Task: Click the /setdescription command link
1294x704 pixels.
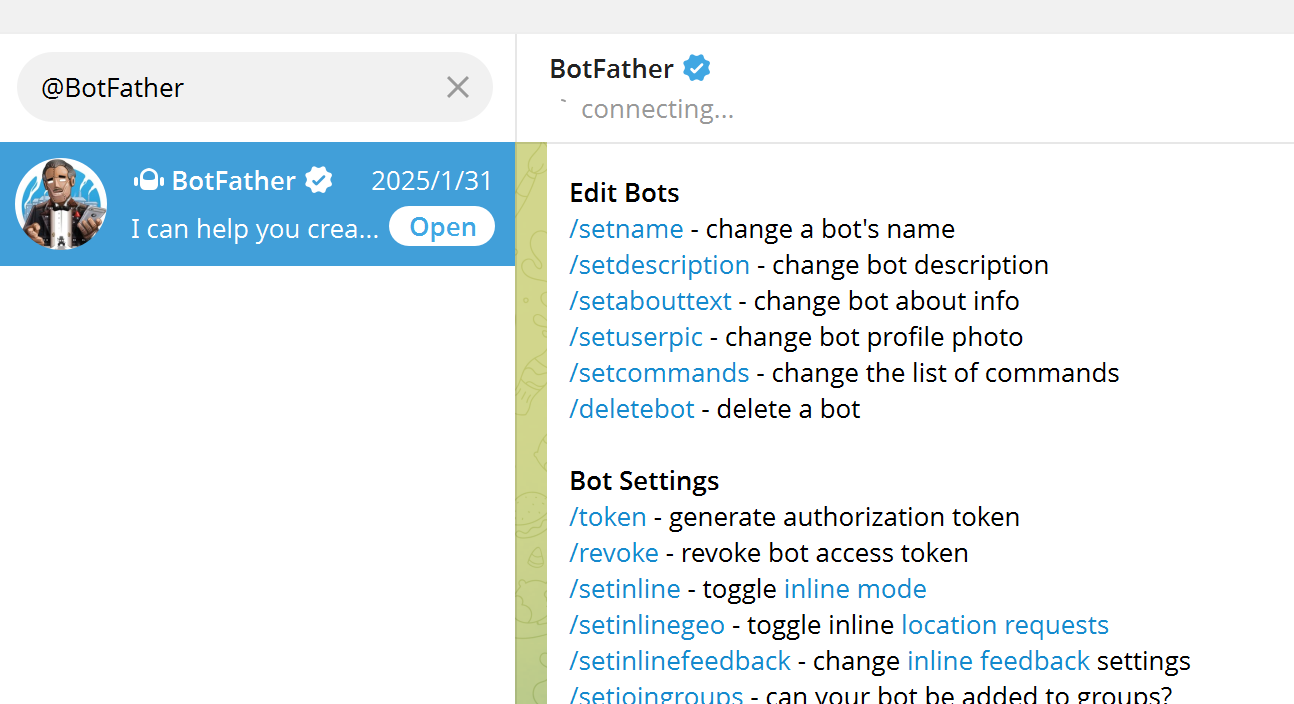Action: click(x=659, y=265)
